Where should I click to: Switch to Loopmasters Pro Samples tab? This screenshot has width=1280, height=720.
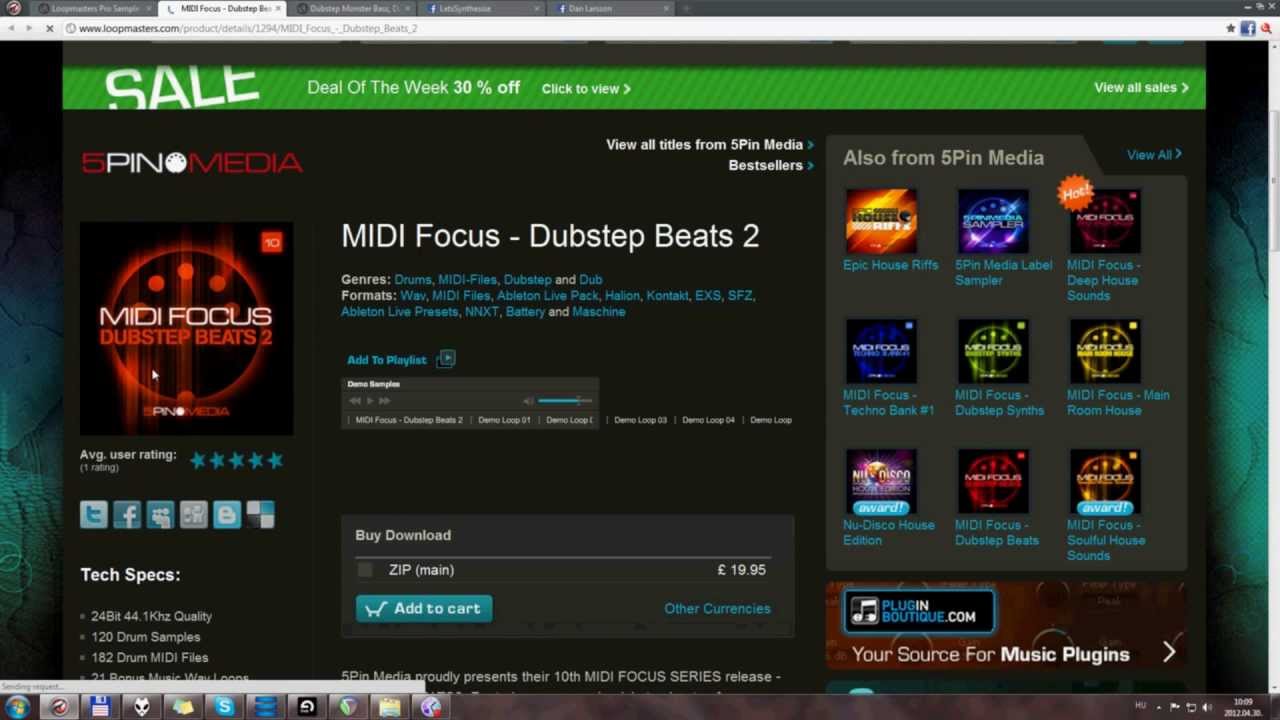point(94,8)
